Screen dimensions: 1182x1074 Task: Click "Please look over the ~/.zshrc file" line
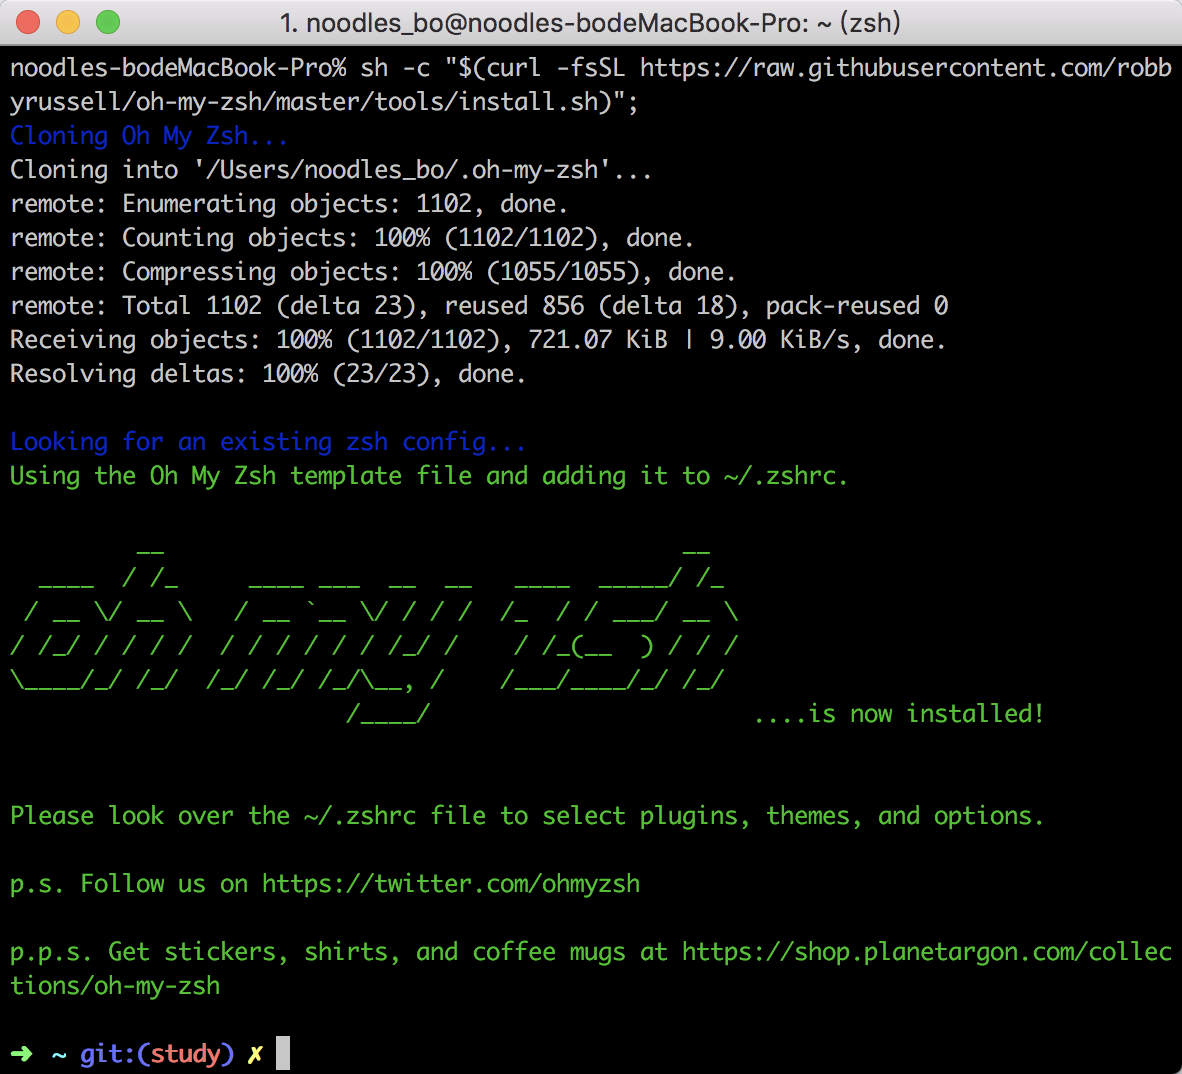[x=527, y=815]
